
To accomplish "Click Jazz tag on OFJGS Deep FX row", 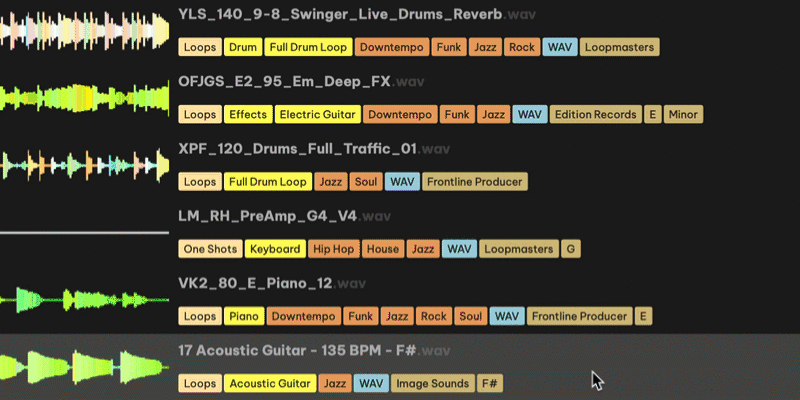I will [494, 114].
